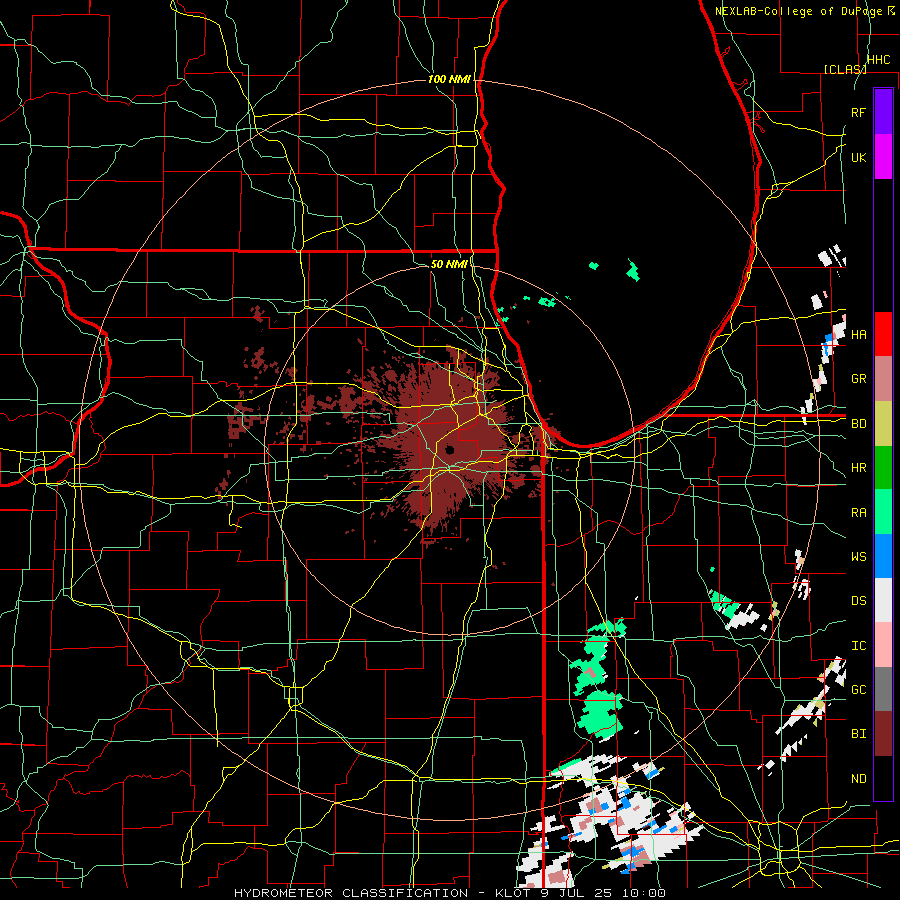
Task: Select the red HA legend swatch
Action: (x=883, y=334)
